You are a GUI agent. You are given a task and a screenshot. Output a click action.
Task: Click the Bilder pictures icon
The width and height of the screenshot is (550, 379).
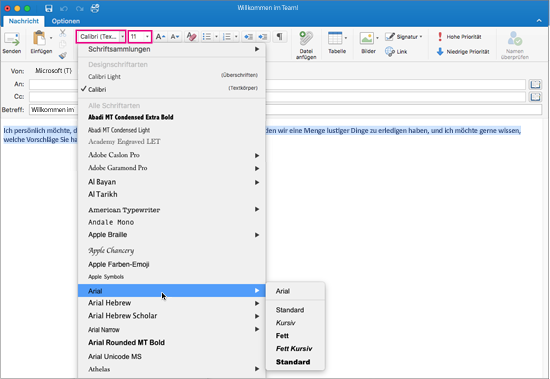click(x=366, y=38)
